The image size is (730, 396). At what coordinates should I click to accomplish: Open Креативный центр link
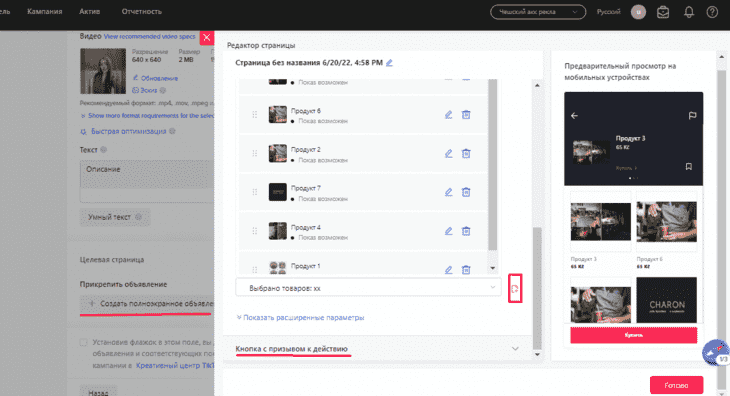[x=175, y=366]
